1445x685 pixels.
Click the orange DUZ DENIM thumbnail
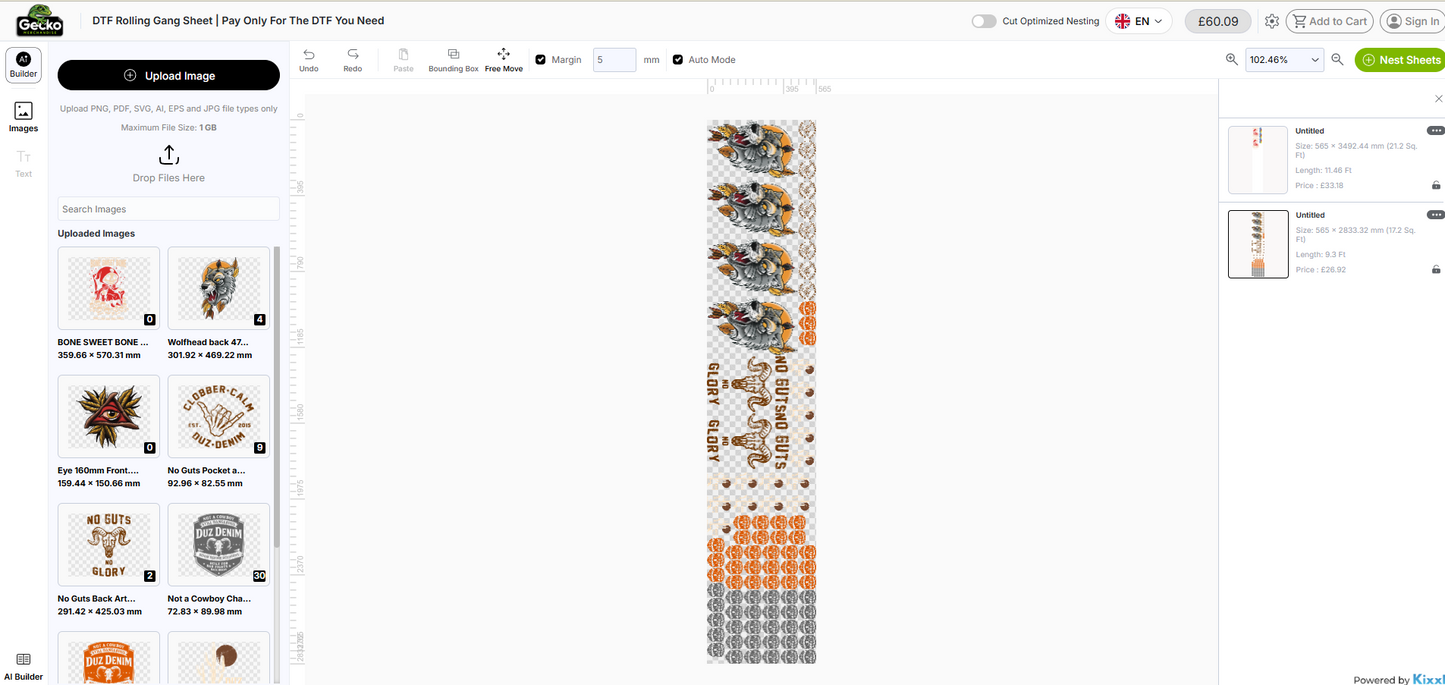(109, 658)
